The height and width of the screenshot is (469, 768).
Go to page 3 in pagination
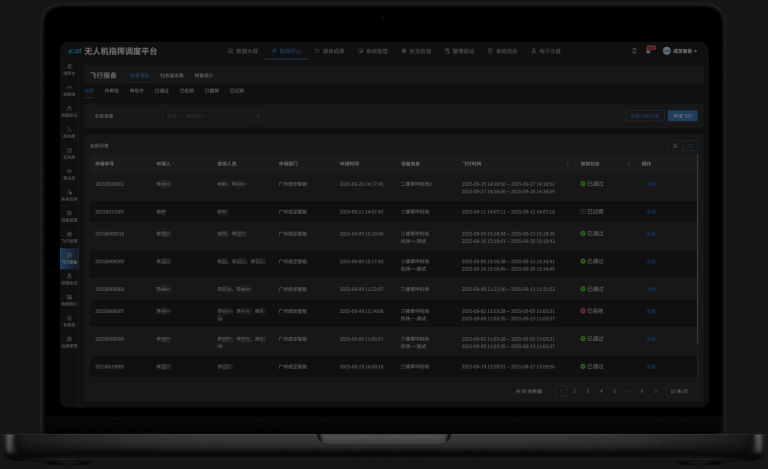click(588, 391)
